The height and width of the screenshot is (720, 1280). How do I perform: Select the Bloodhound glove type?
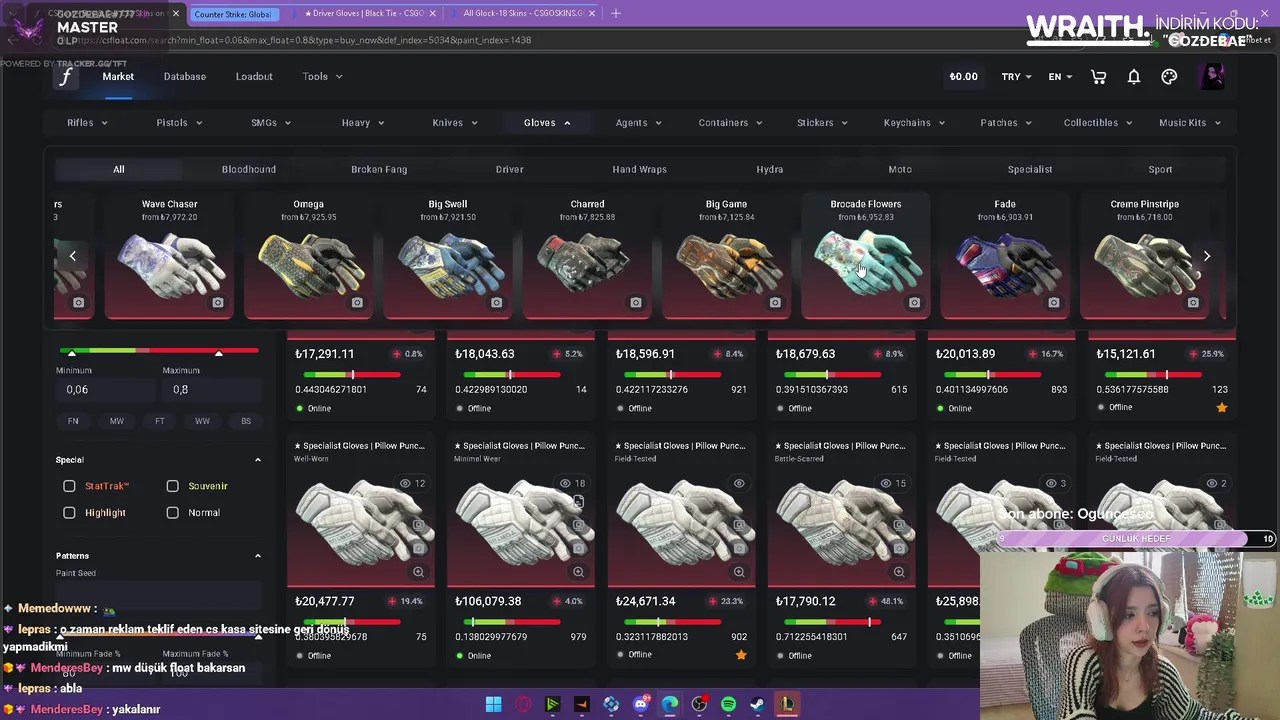click(249, 169)
